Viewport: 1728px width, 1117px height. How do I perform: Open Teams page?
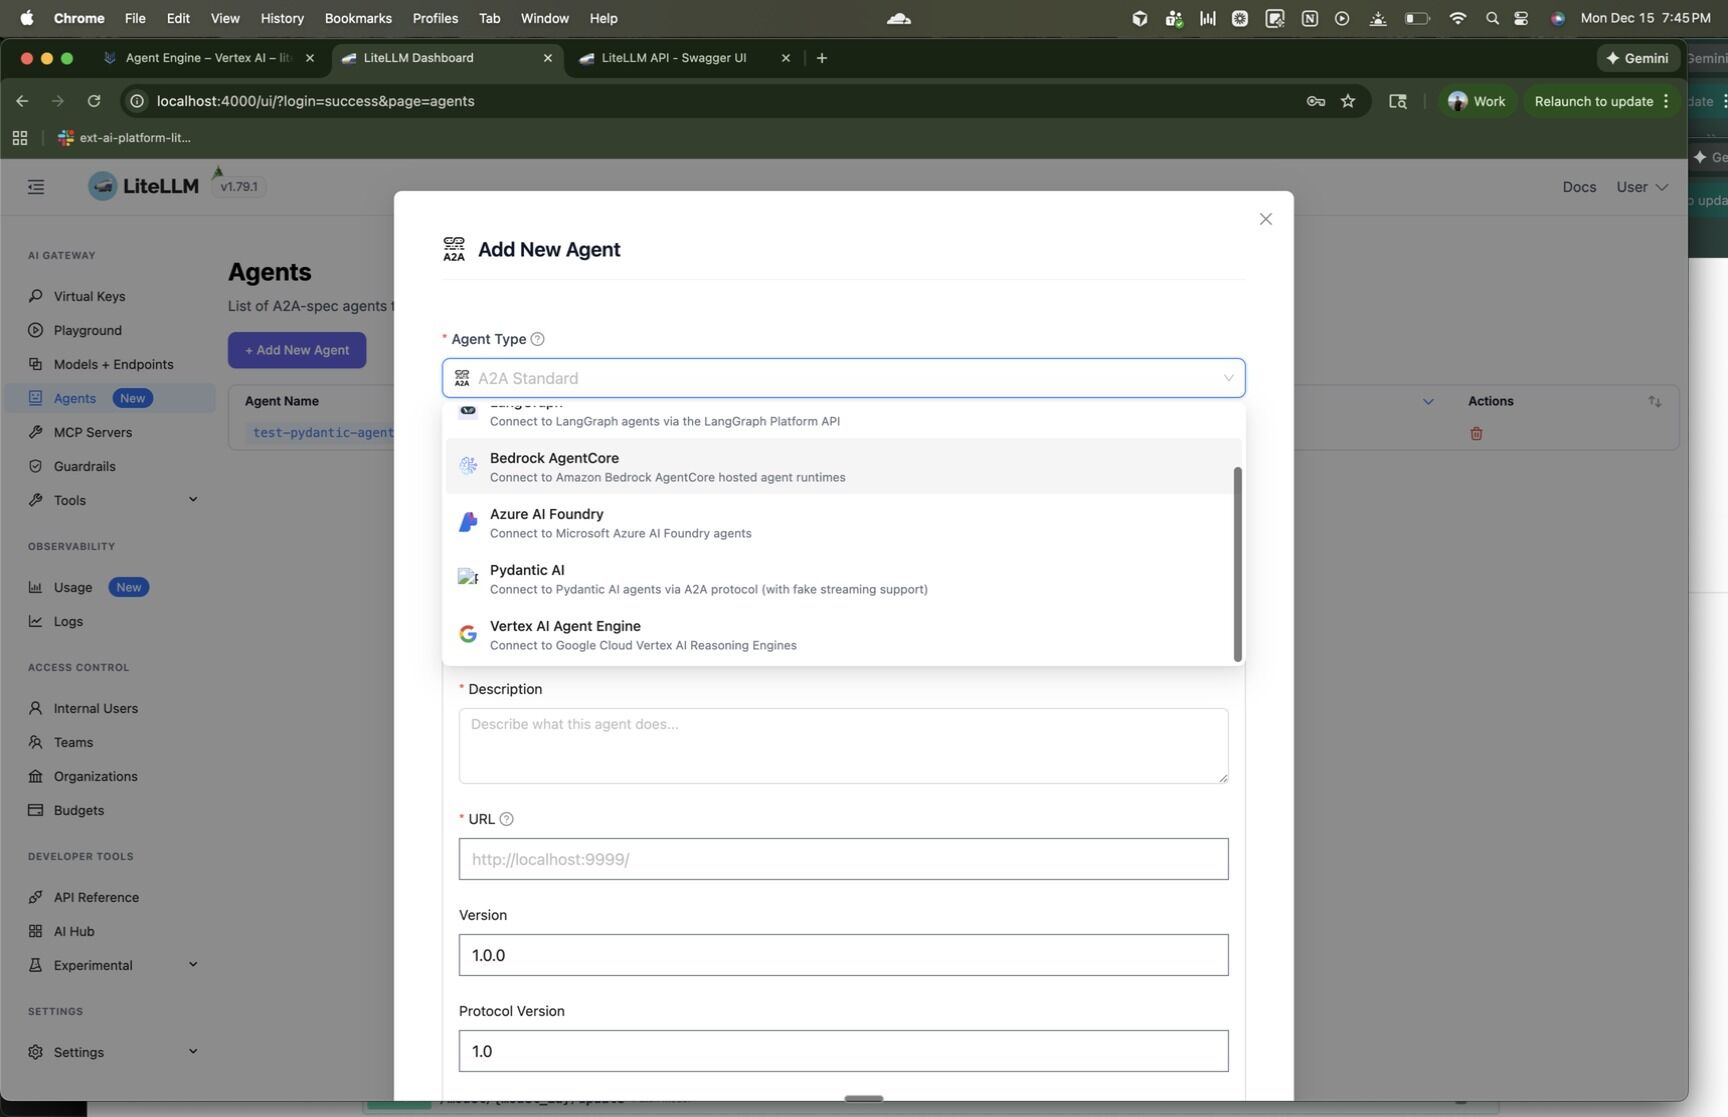(x=73, y=742)
